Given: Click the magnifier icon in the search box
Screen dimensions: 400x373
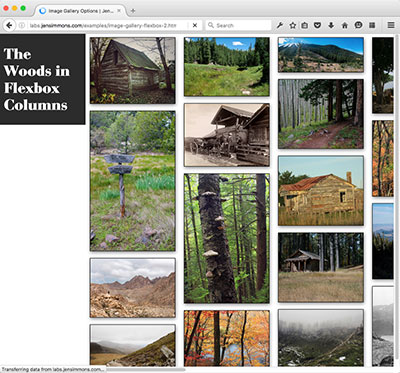Looking at the screenshot, I should pyautogui.click(x=211, y=25).
